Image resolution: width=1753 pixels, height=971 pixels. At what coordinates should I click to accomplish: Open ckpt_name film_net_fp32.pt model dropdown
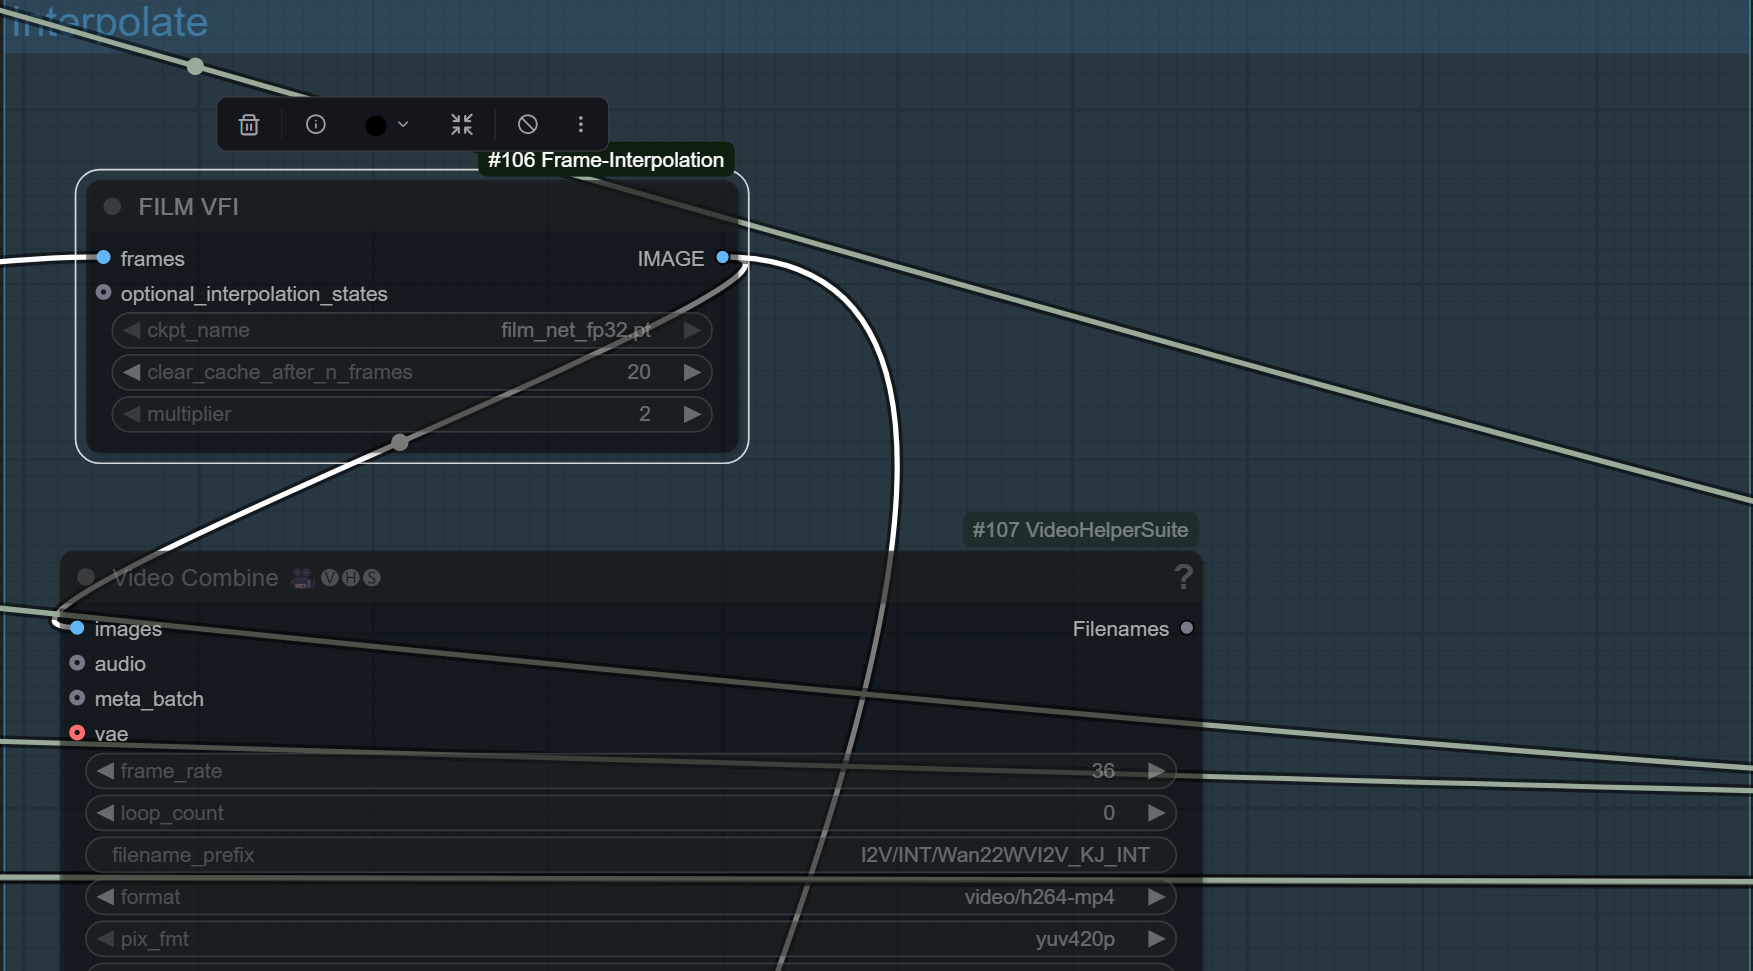point(412,330)
